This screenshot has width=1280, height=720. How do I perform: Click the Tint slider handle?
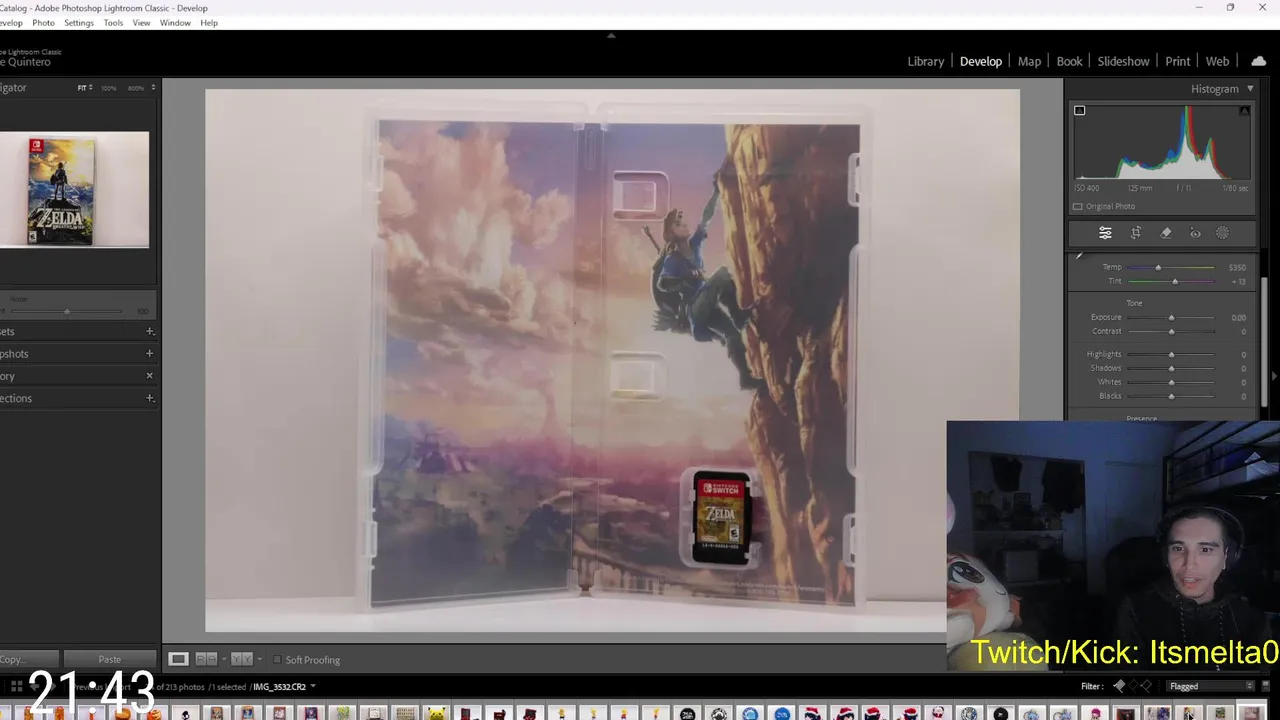tap(1175, 282)
